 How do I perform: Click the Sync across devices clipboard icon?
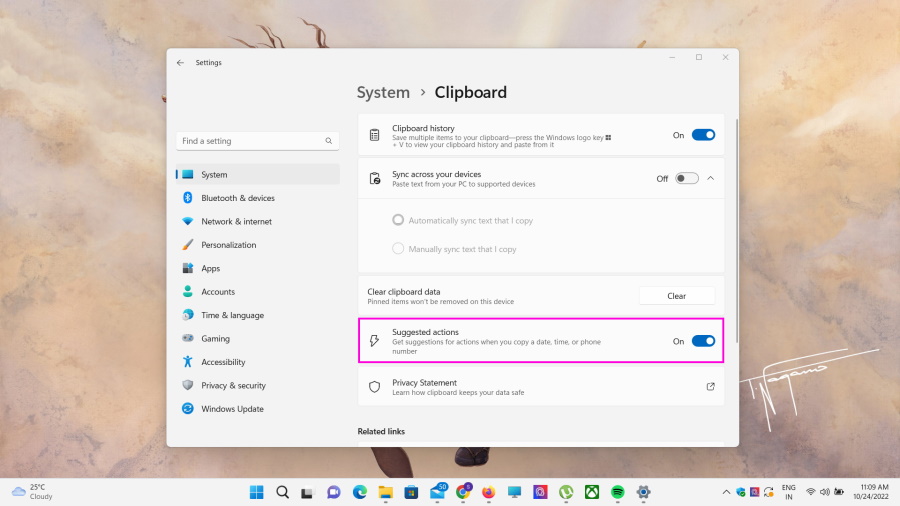click(374, 178)
